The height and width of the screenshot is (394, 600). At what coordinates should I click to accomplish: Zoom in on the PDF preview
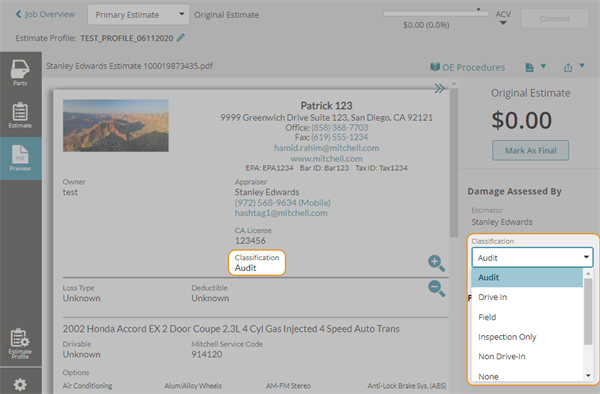(x=436, y=263)
